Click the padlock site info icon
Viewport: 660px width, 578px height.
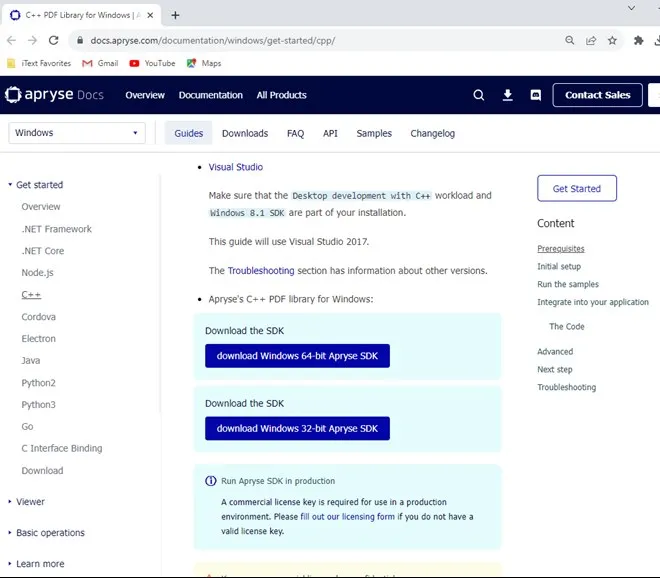click(x=80, y=40)
